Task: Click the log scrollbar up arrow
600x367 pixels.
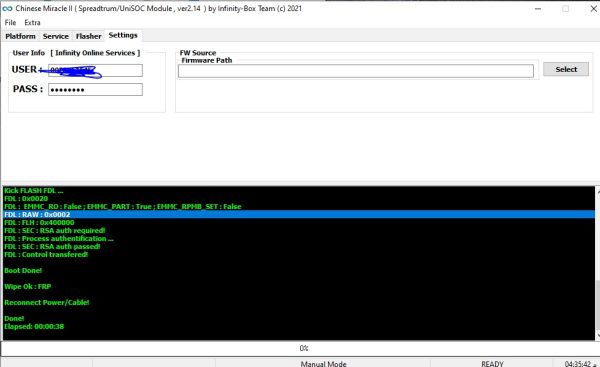Action: [x=598, y=190]
